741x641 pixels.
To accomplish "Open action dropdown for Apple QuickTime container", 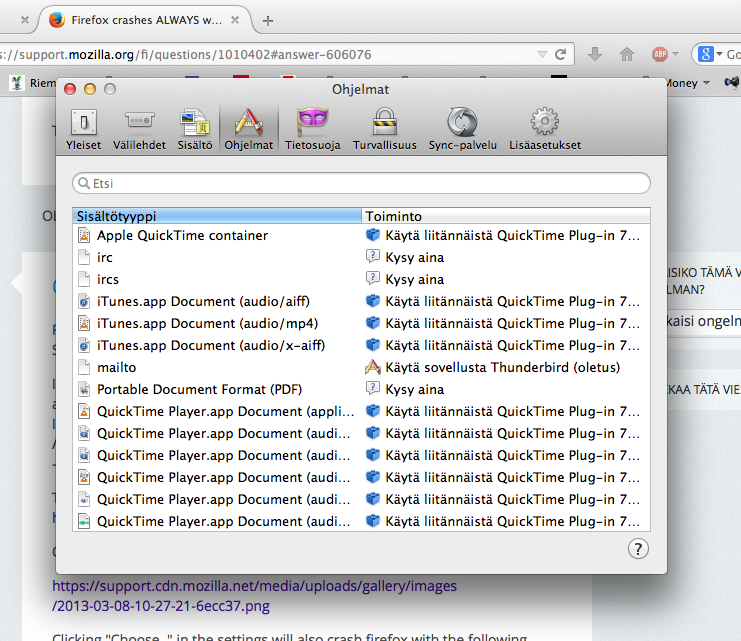I will pyautogui.click(x=506, y=235).
